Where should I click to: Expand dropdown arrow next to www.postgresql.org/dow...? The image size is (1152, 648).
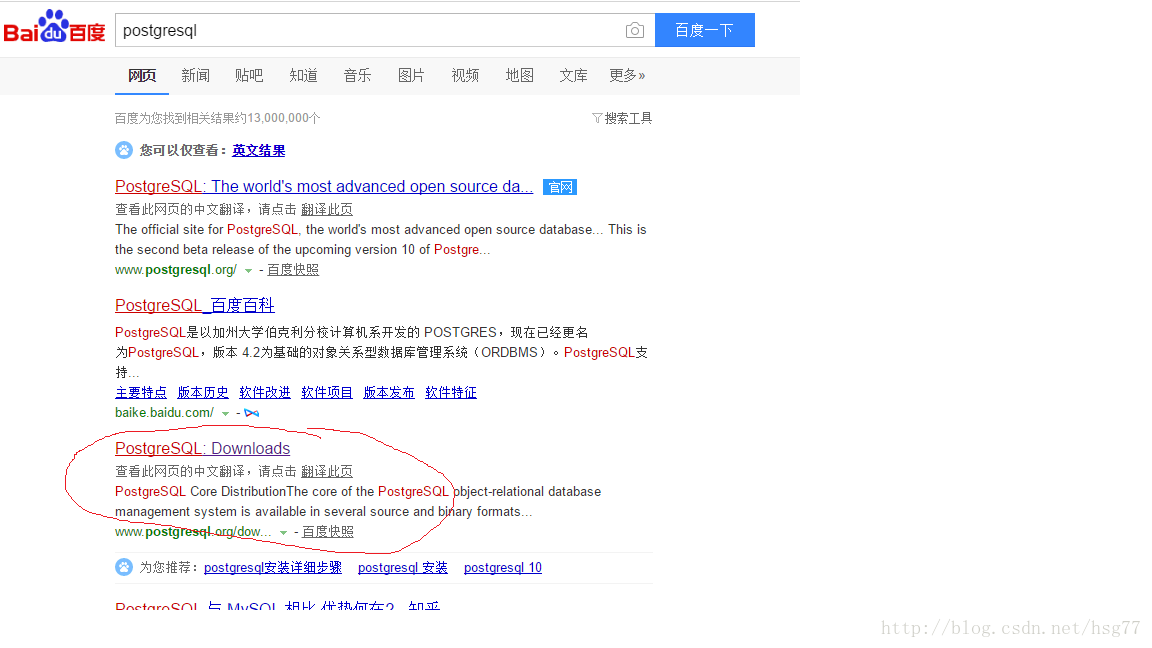point(283,533)
